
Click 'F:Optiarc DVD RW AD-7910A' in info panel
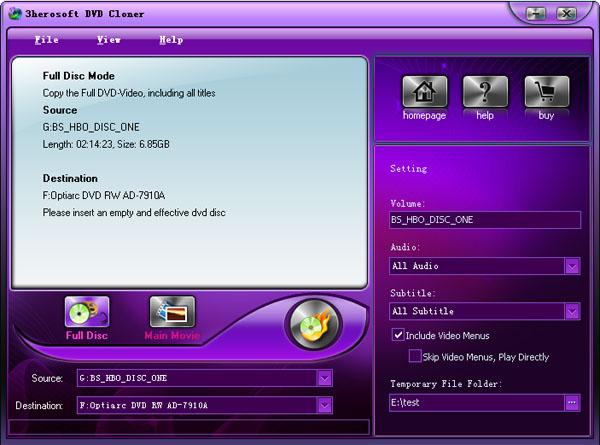tap(104, 196)
